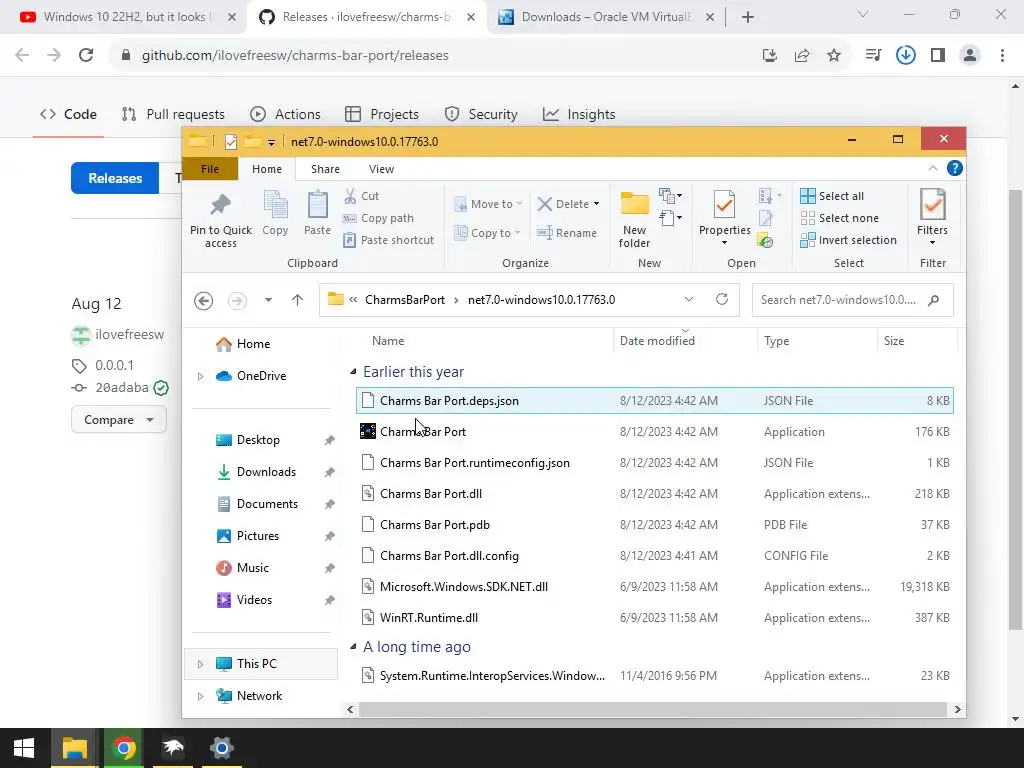Open Windows Start button
The image size is (1024, 768).
24,748
